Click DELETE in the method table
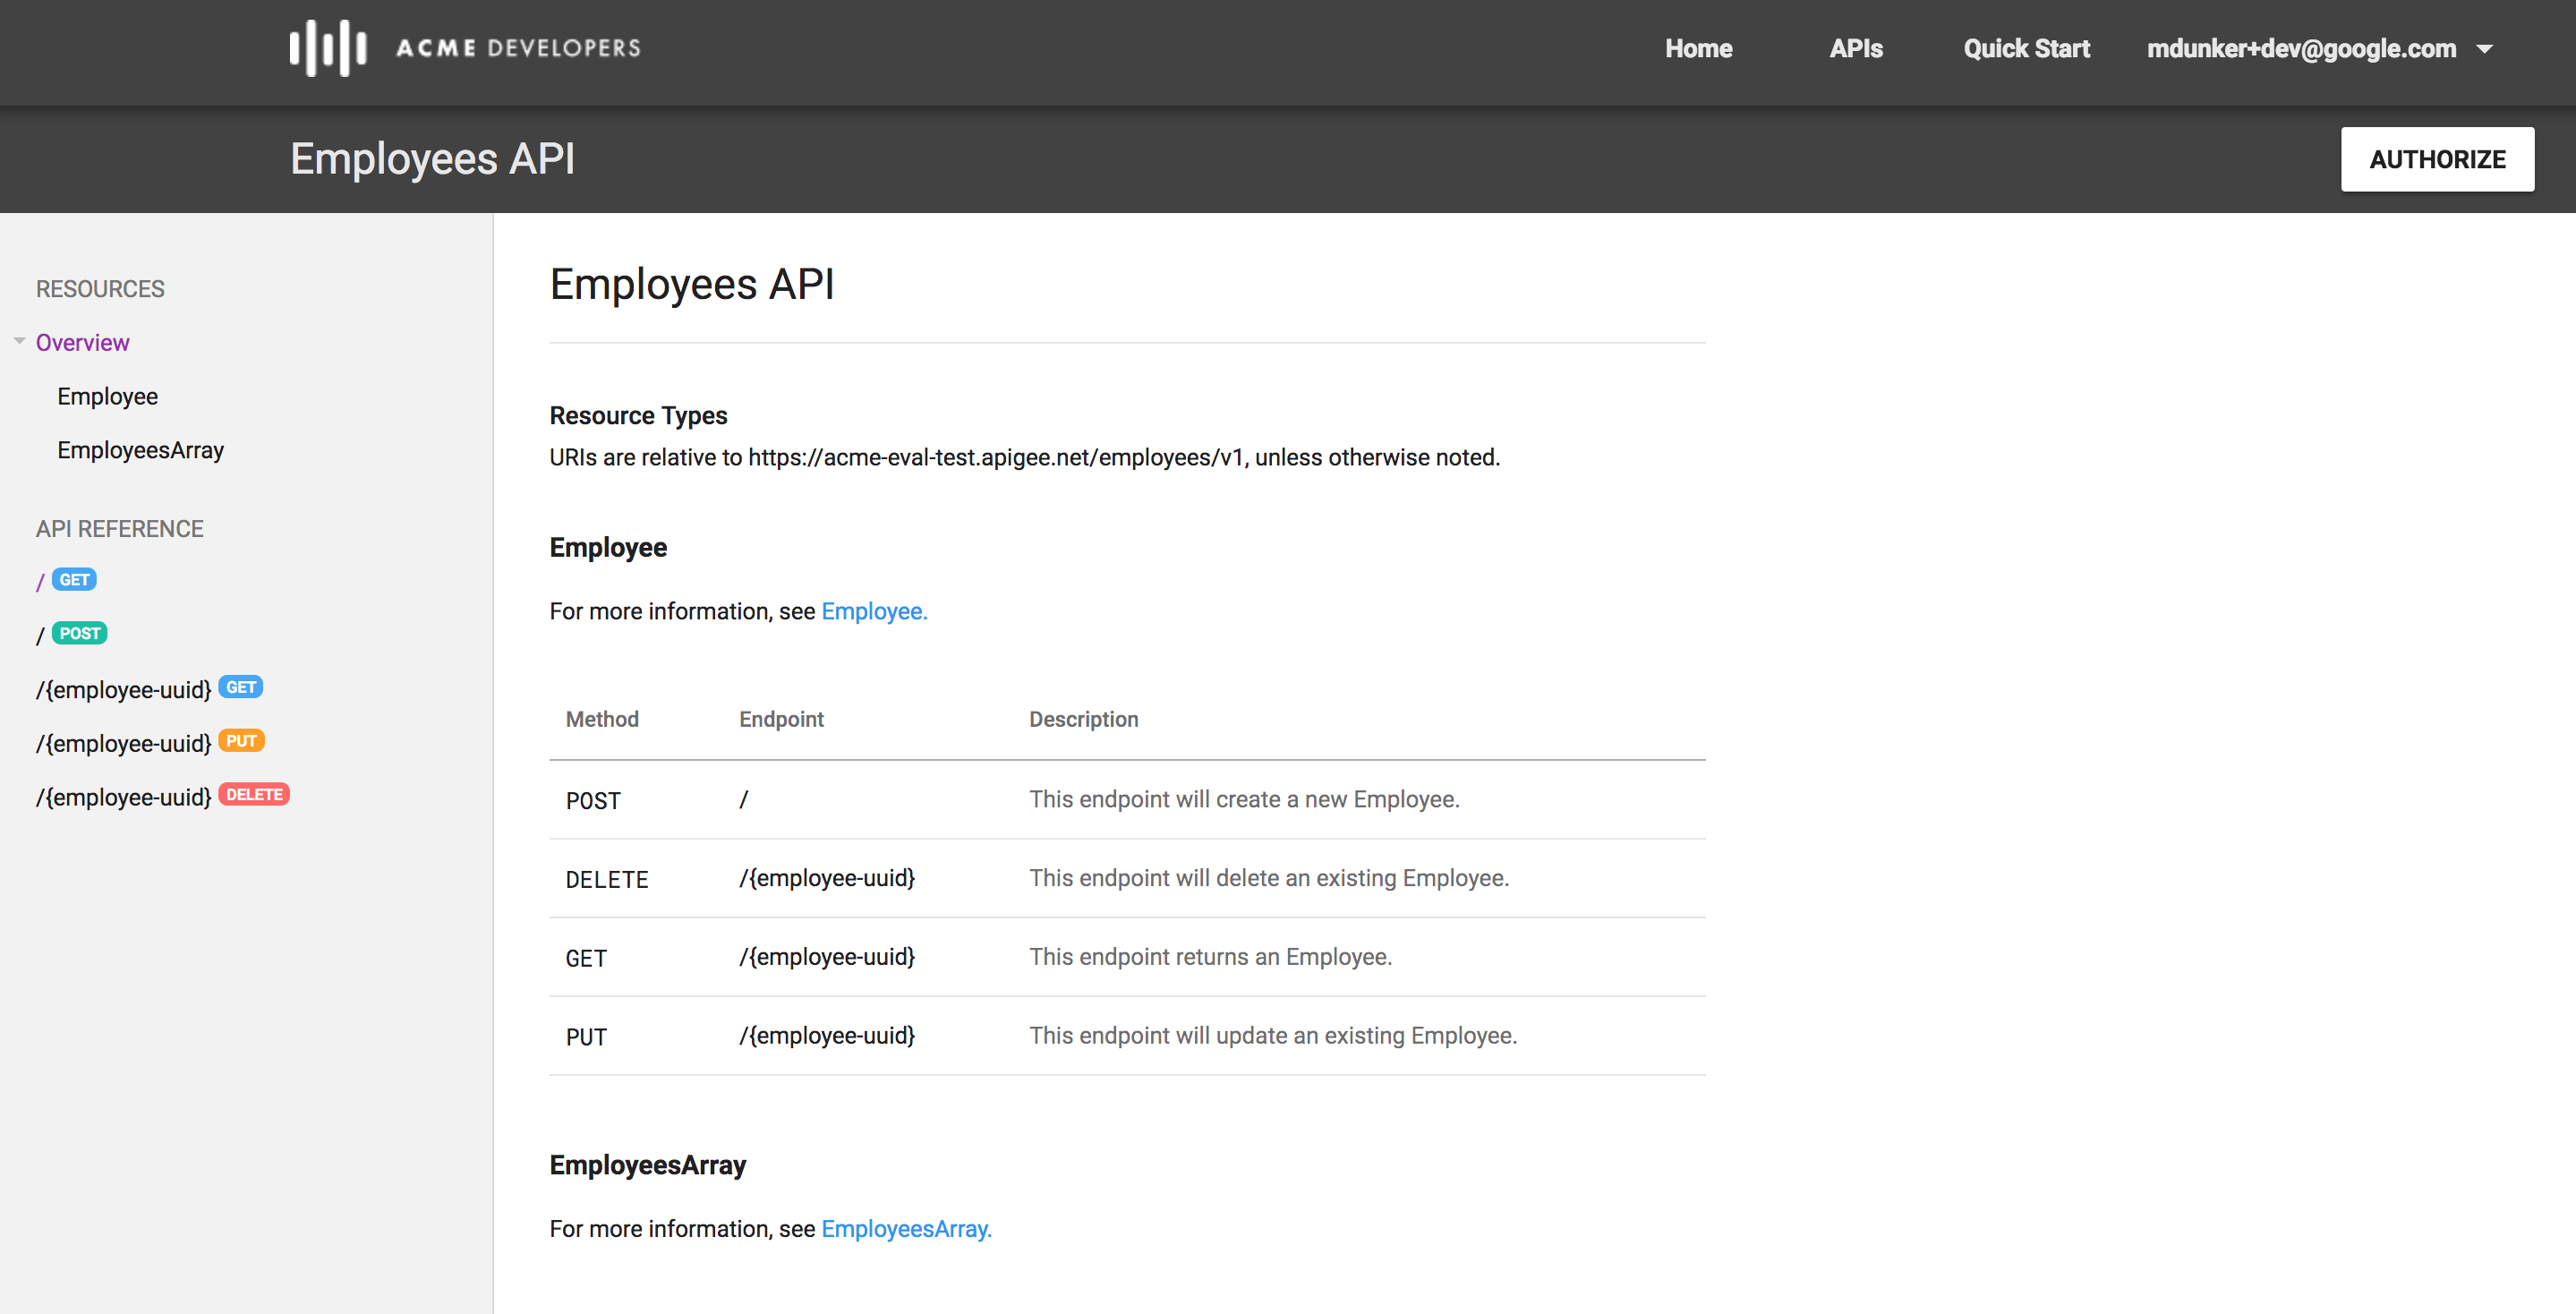The image size is (2576, 1314). pyautogui.click(x=607, y=880)
